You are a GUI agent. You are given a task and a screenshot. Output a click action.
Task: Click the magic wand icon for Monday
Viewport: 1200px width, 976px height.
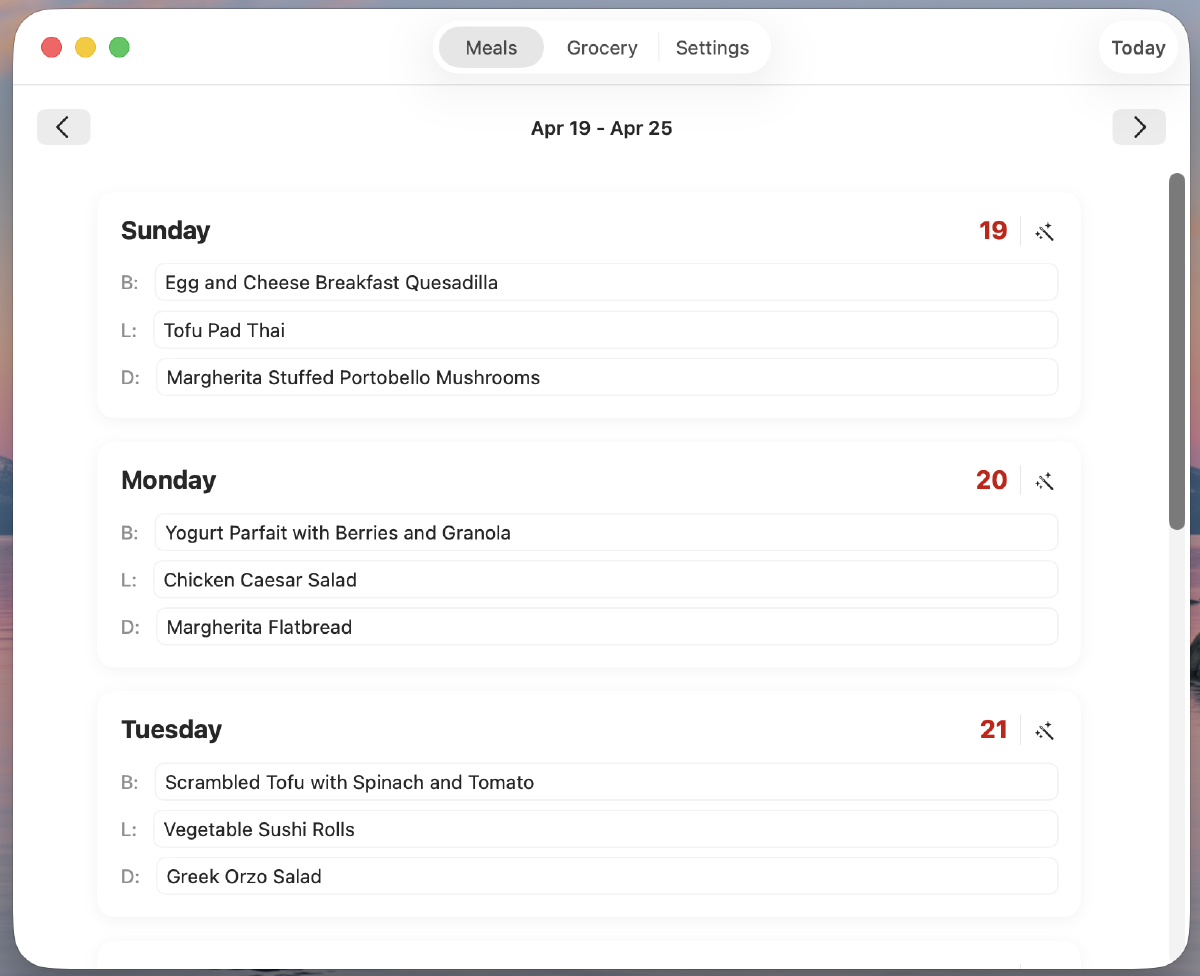click(1045, 481)
